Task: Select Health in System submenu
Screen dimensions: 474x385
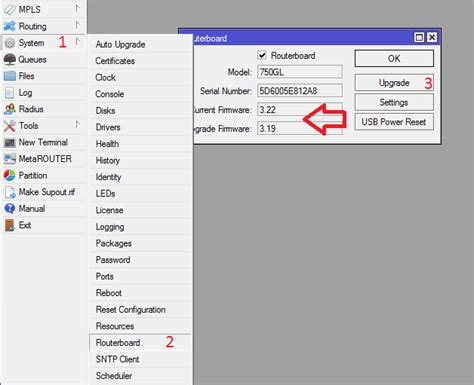Action: point(140,144)
